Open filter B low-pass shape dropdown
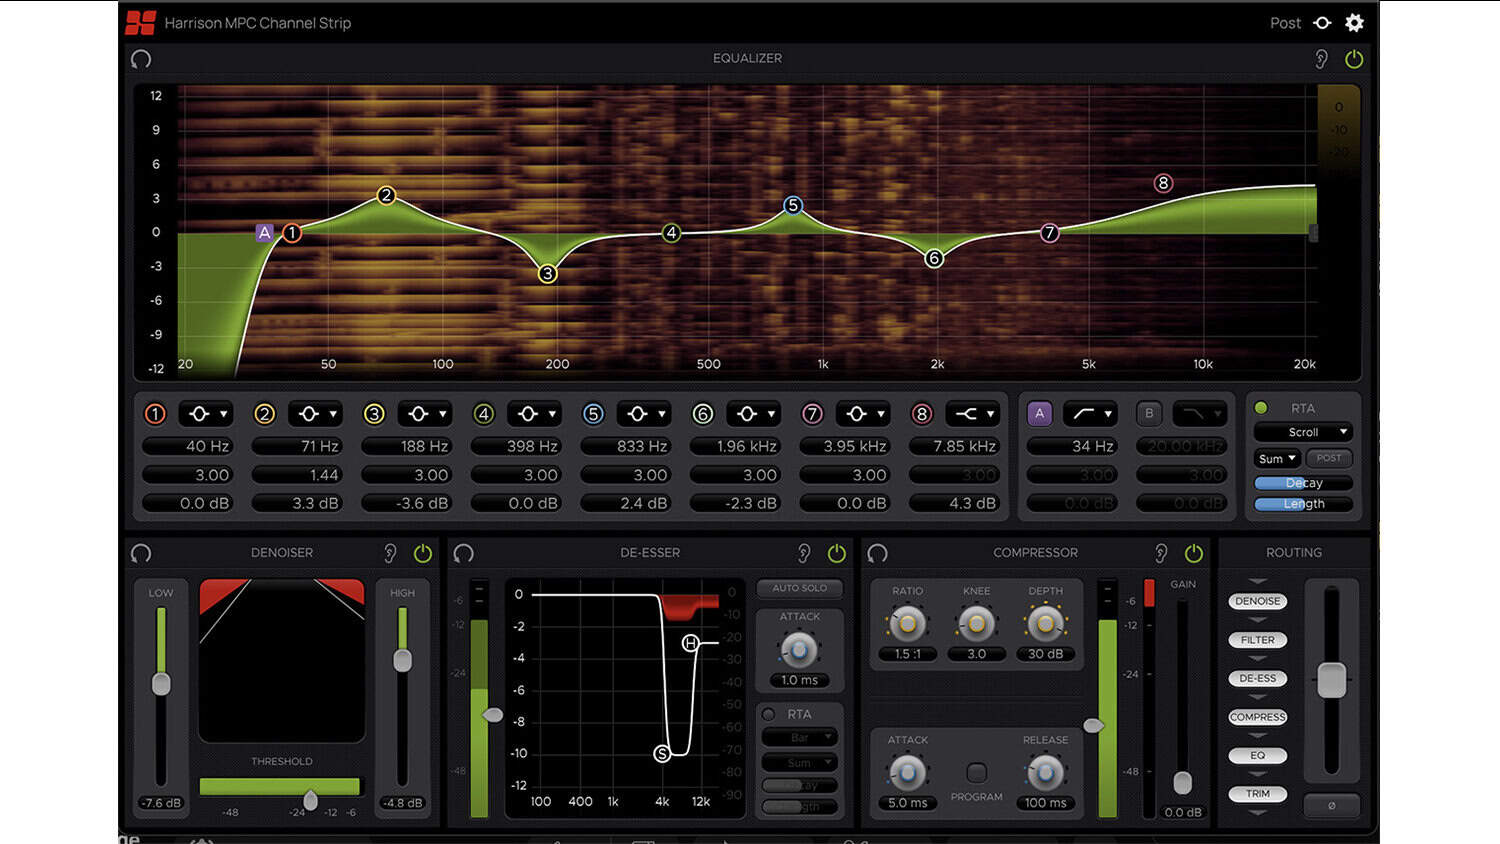The image size is (1500, 844). 1199,413
